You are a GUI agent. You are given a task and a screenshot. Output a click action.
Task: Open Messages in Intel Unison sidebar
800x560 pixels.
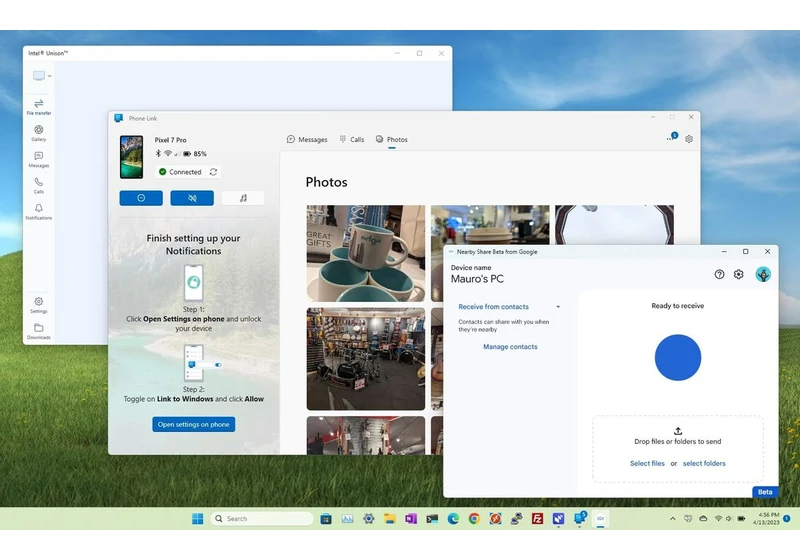point(39,160)
